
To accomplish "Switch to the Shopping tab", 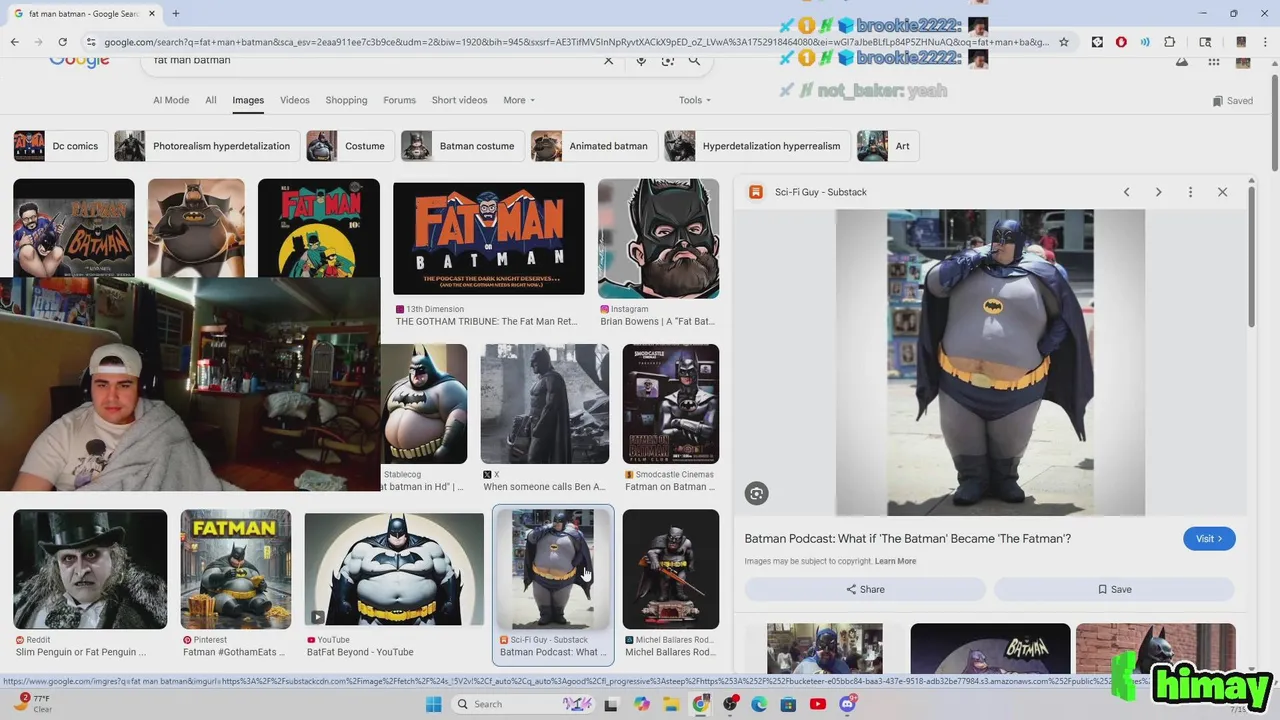I will [x=346, y=100].
